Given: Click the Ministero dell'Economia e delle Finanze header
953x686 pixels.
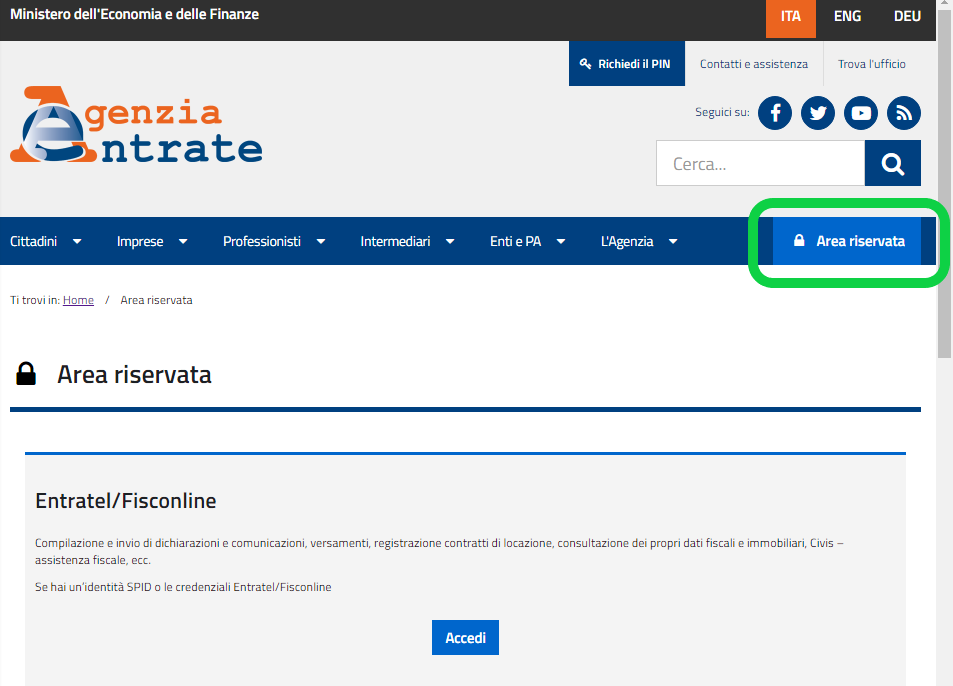Looking at the screenshot, I should (134, 15).
